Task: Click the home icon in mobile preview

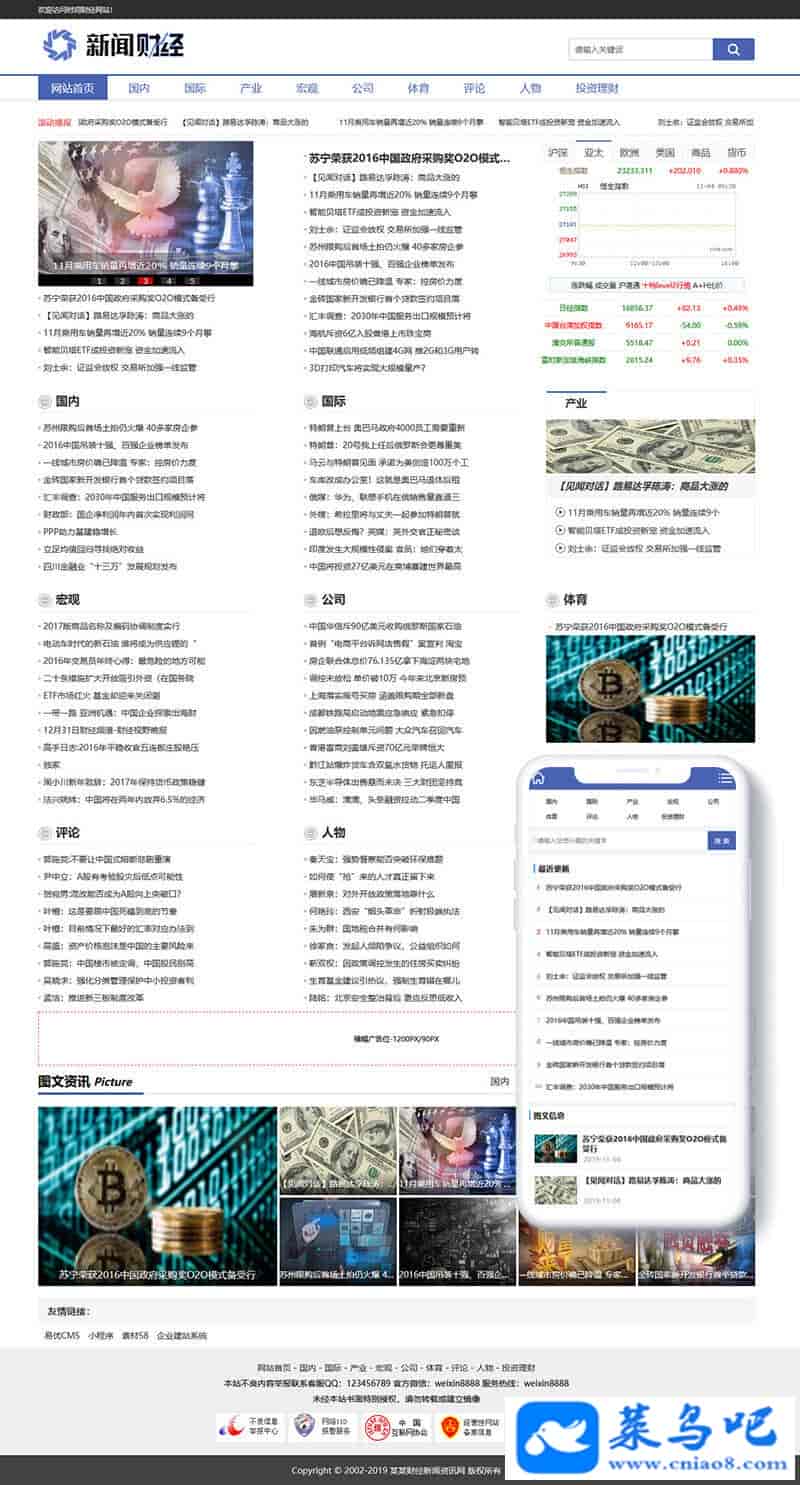Action: point(538,779)
